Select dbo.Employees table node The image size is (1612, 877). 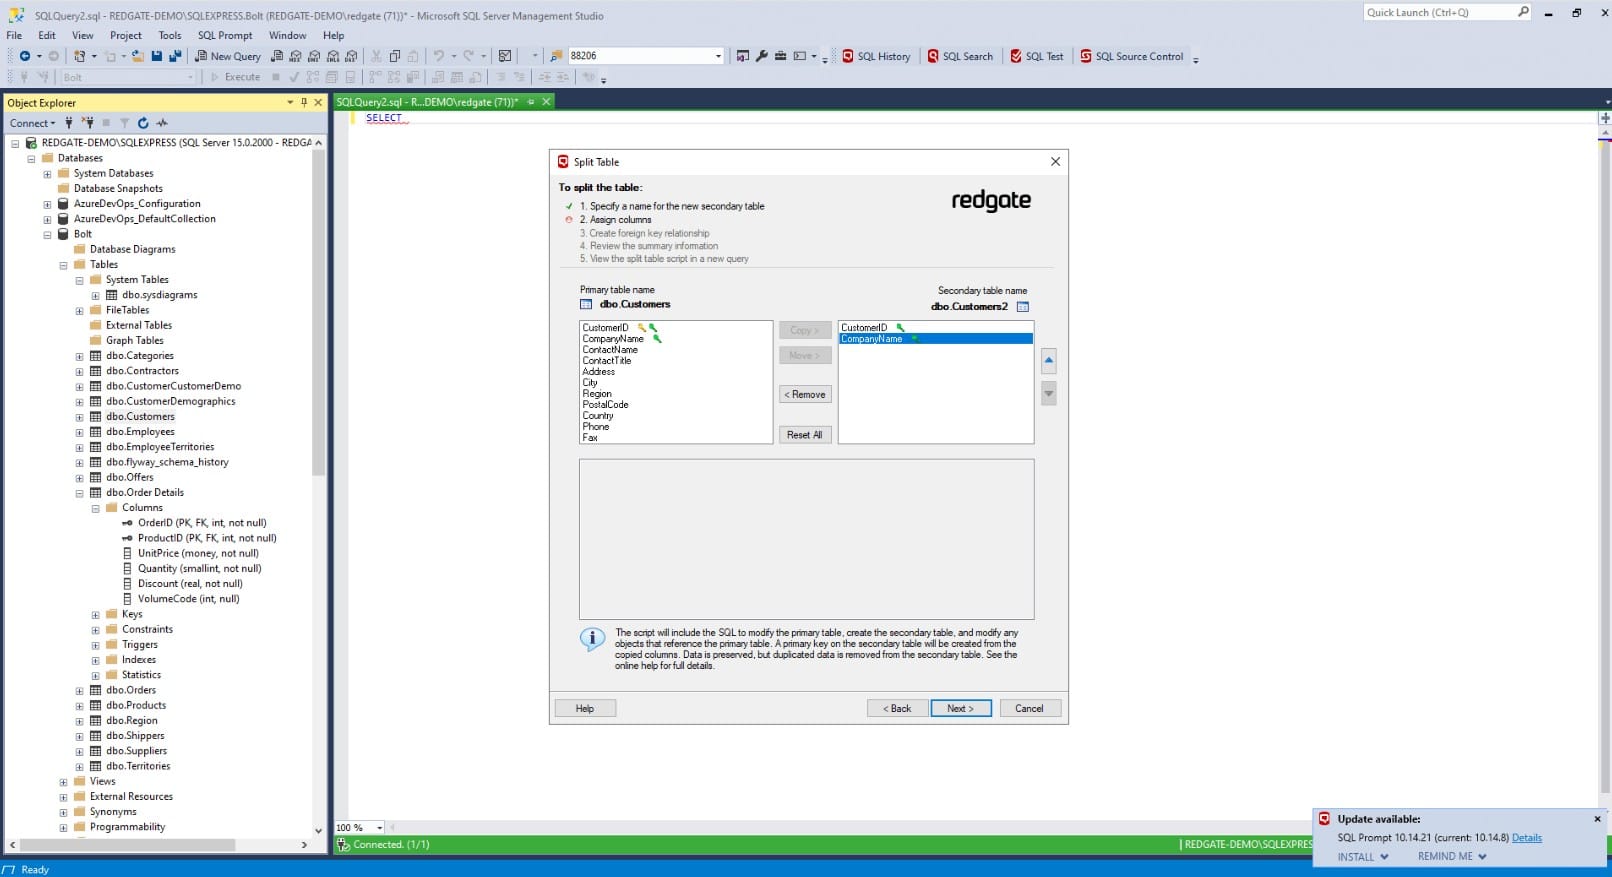tap(140, 432)
